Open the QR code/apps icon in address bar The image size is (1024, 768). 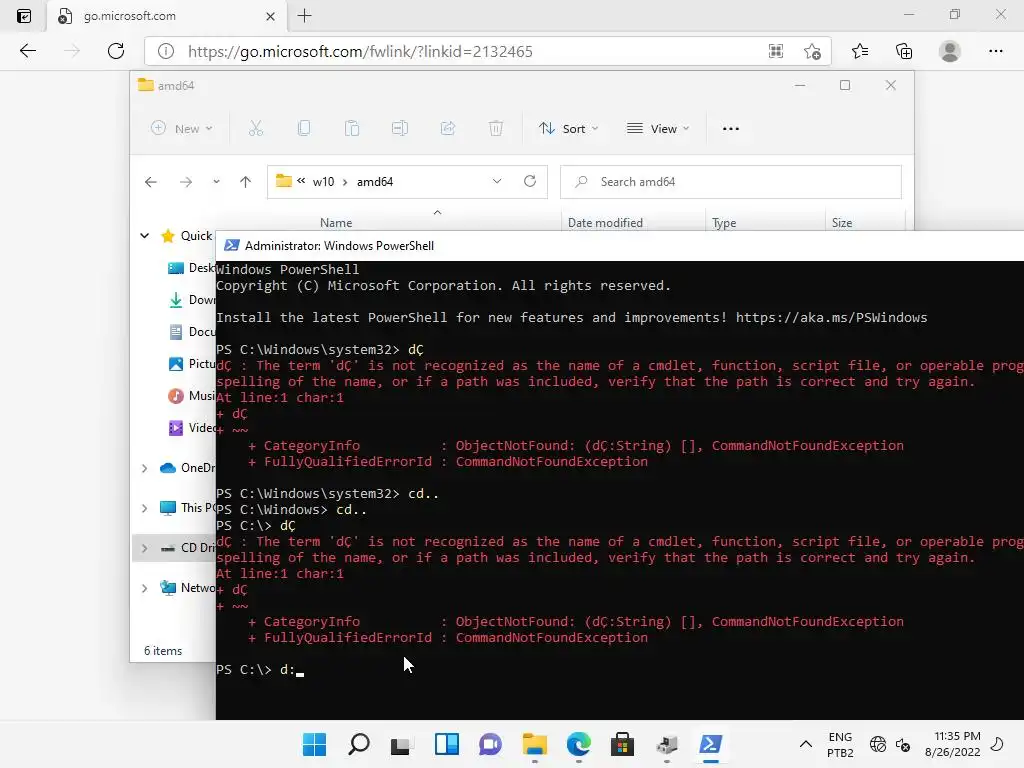[x=776, y=51]
